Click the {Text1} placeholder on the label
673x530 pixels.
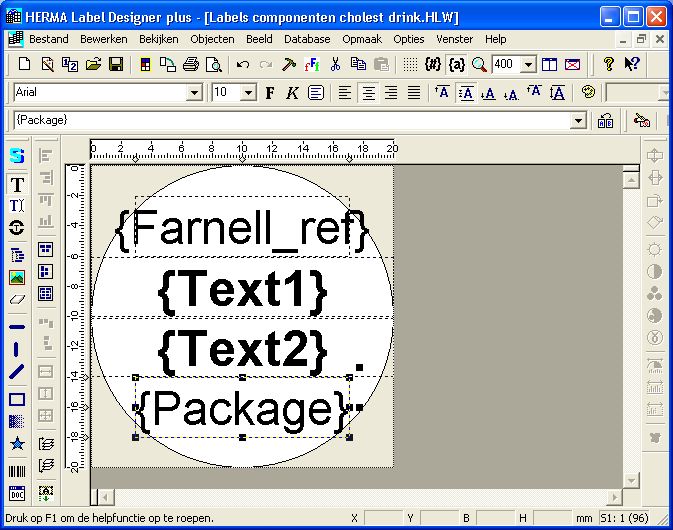(242, 289)
